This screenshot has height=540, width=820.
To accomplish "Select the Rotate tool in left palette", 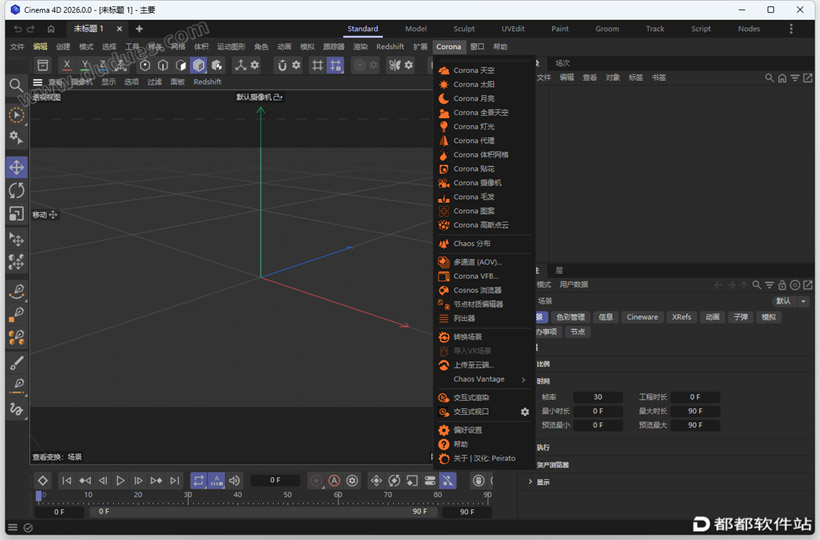I will point(17,190).
